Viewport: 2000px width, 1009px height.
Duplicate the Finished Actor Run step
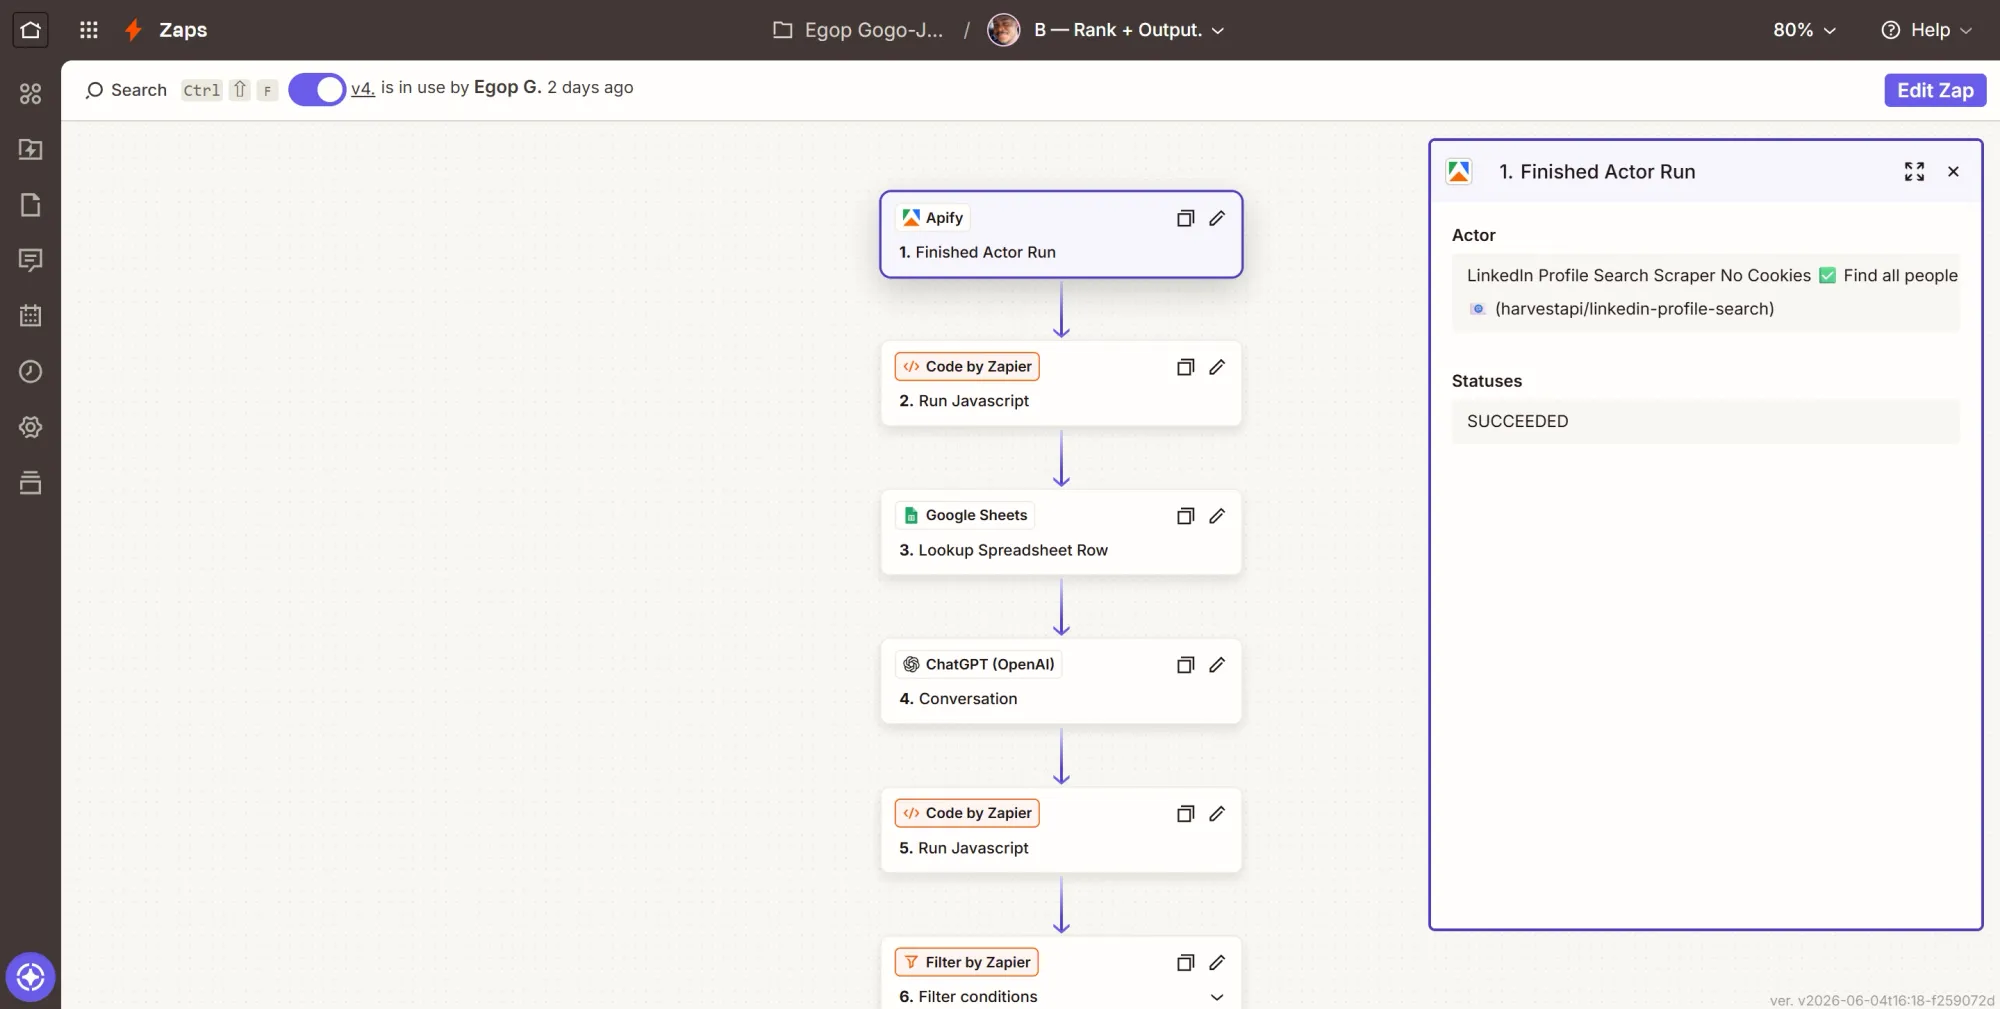(1185, 218)
